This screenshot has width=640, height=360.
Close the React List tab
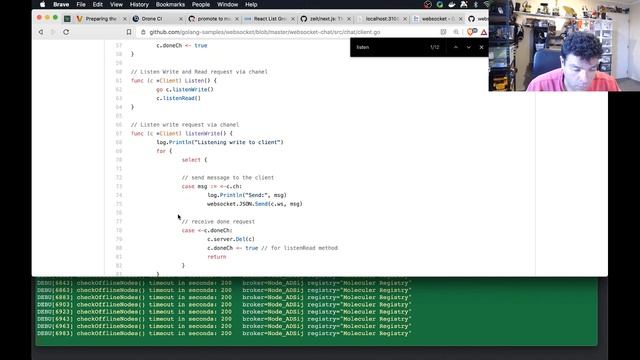click(x=293, y=19)
